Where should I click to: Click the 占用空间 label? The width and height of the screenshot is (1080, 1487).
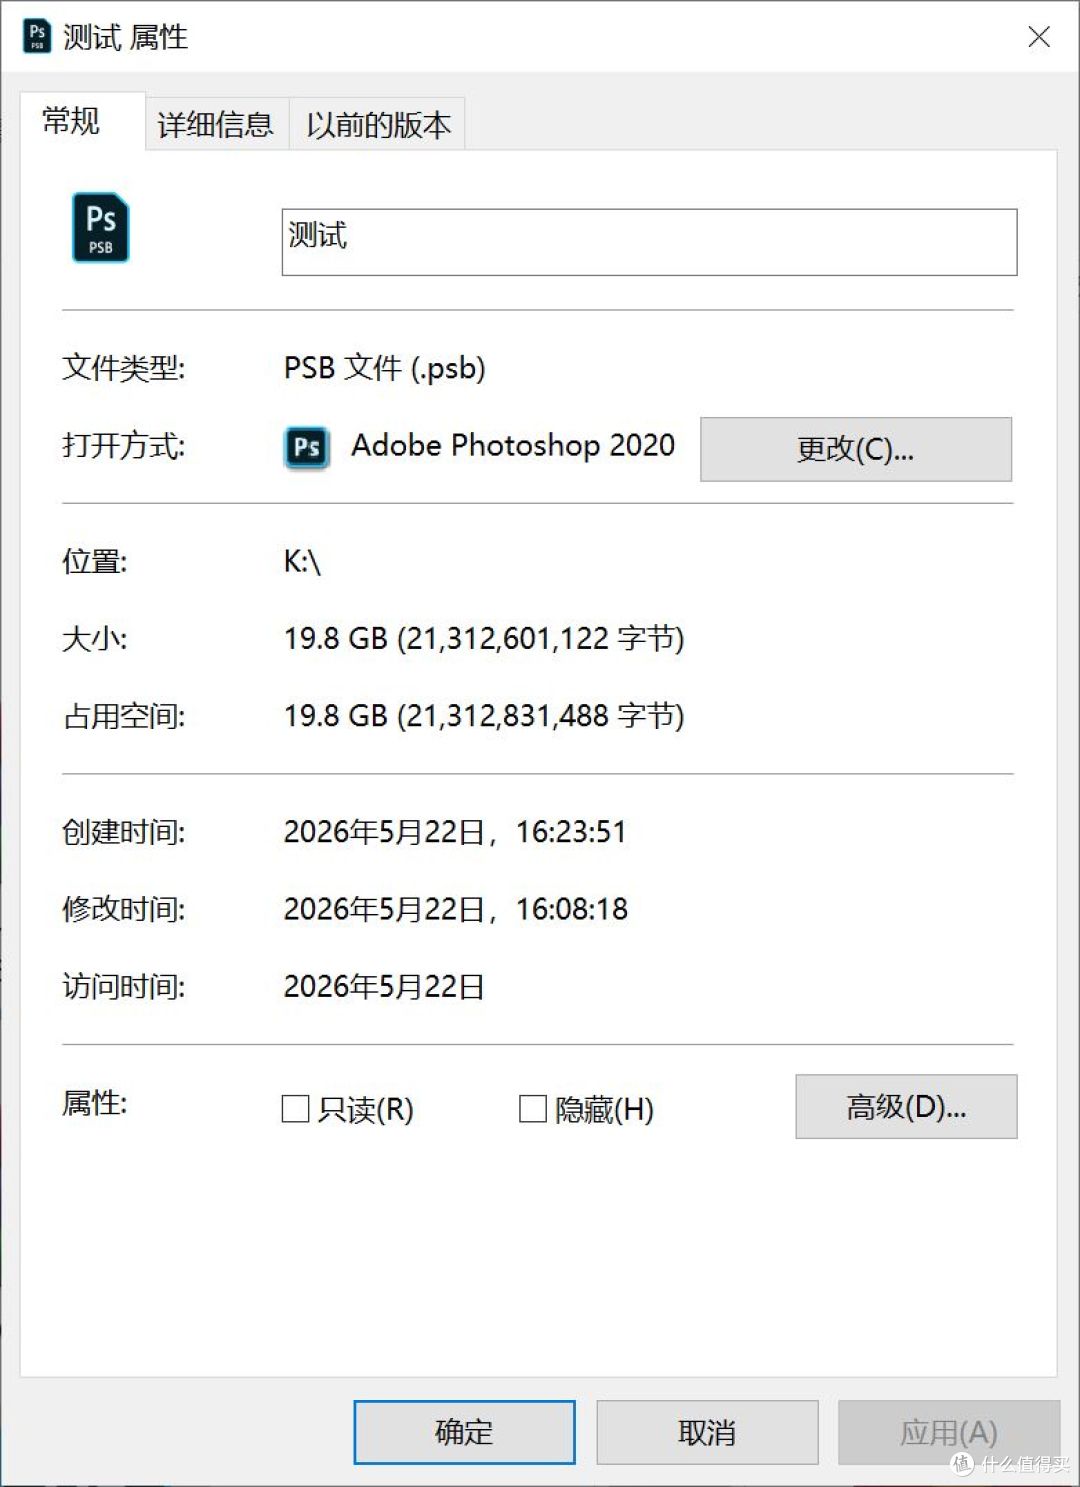pyautogui.click(x=124, y=716)
